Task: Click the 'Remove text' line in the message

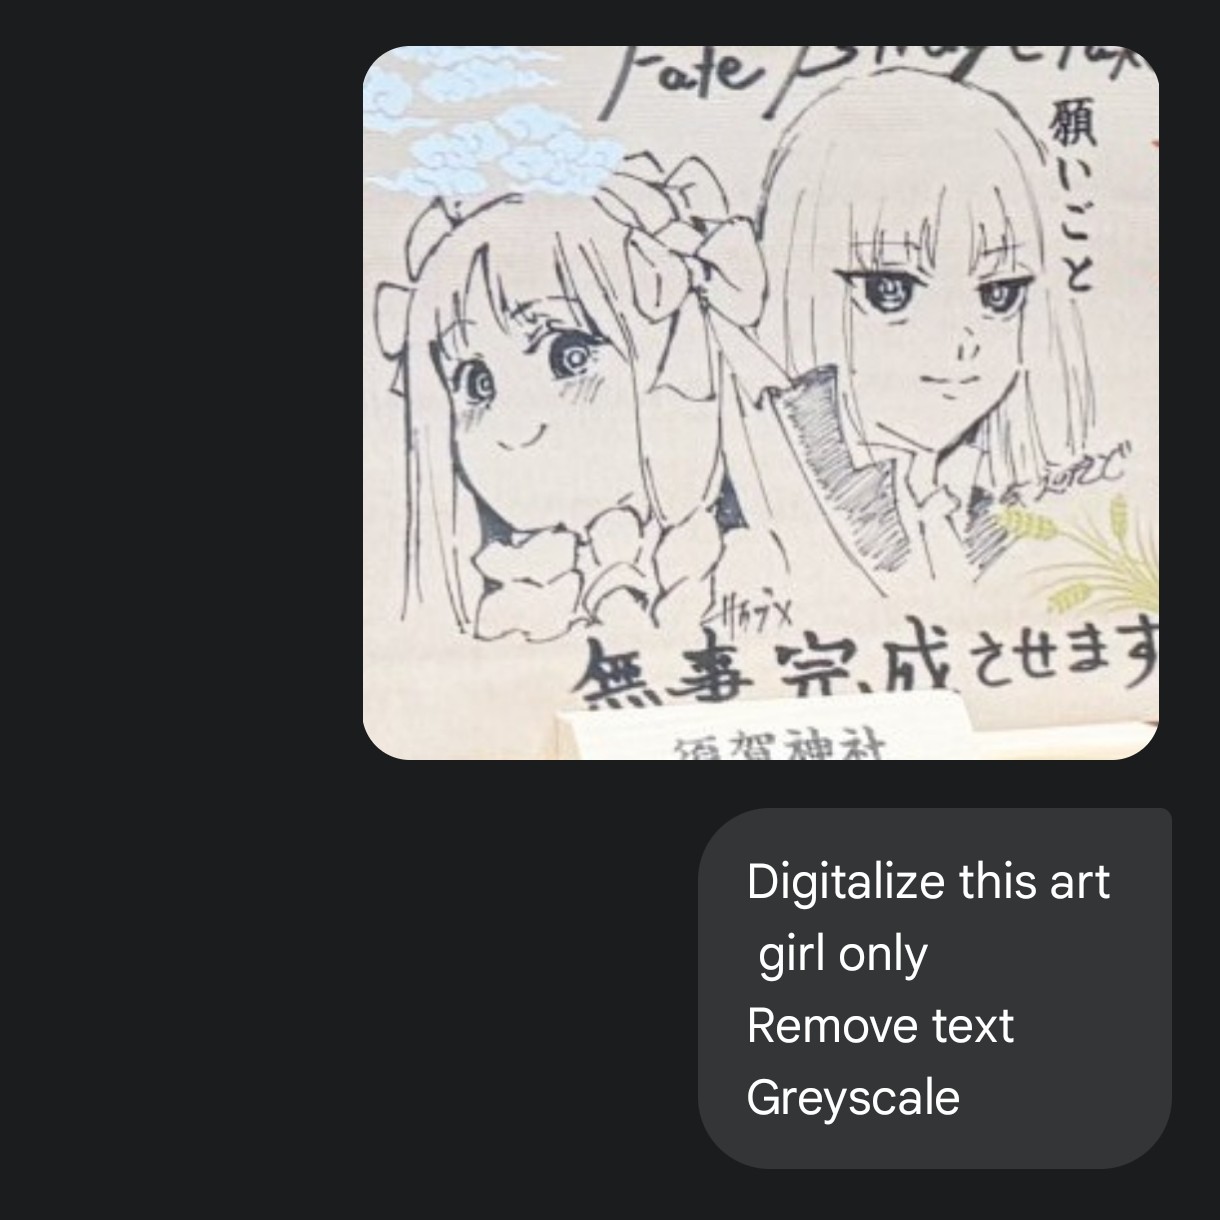Action: point(880,1026)
